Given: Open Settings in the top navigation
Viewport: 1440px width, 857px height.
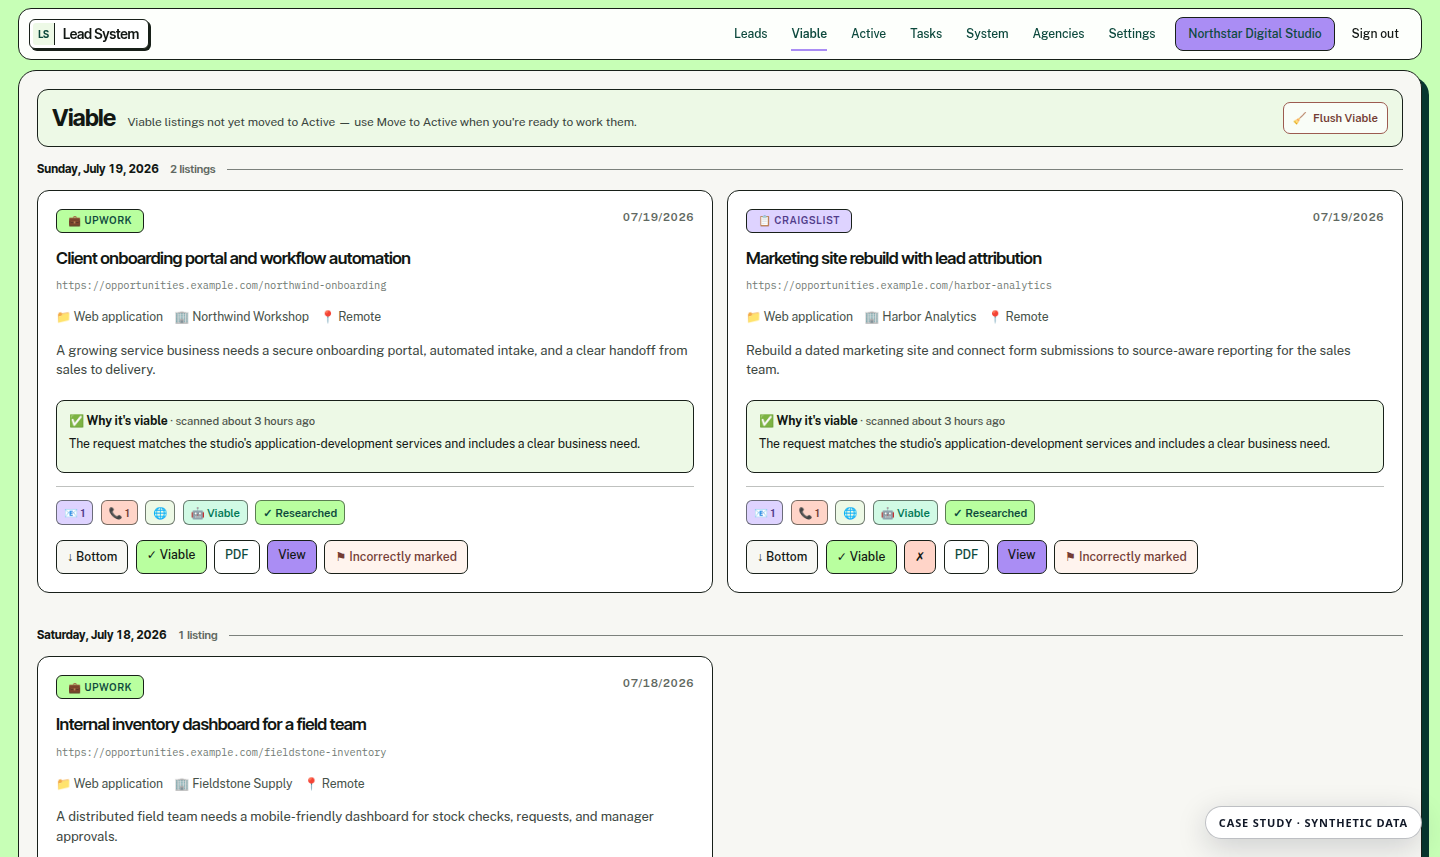Looking at the screenshot, I should click(1131, 33).
